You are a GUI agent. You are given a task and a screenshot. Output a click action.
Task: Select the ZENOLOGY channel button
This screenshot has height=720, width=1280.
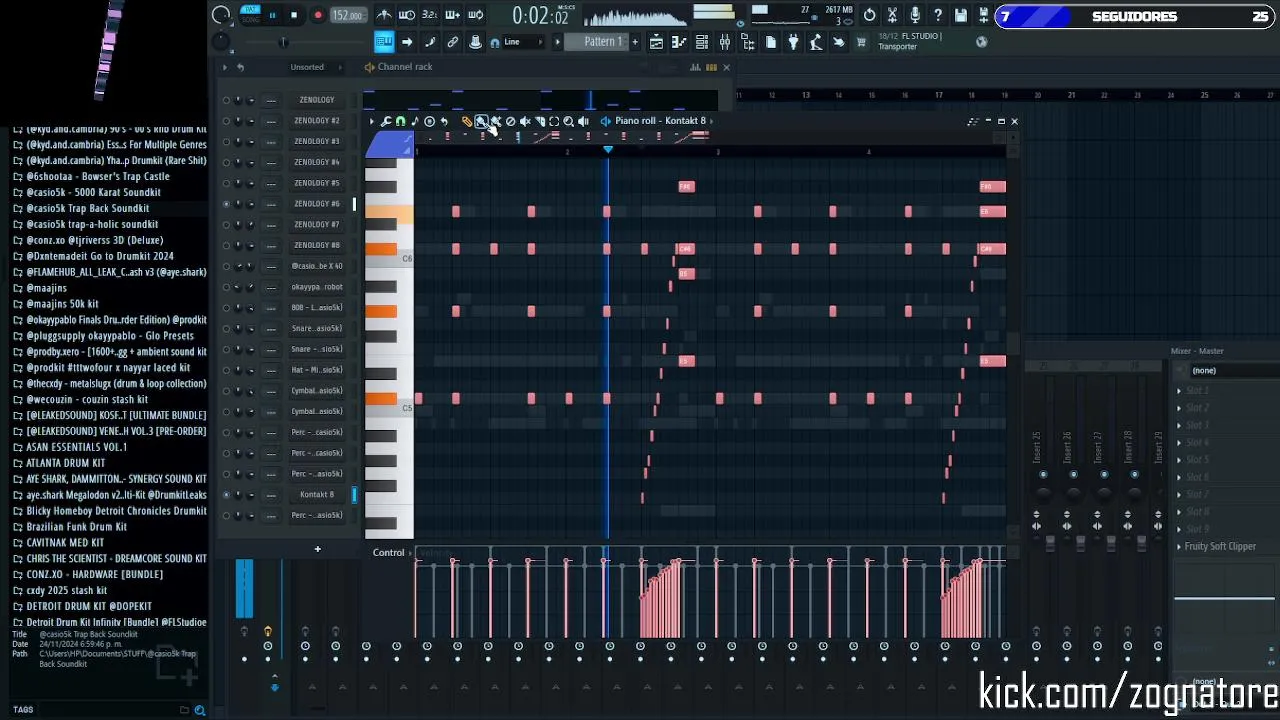click(x=317, y=100)
